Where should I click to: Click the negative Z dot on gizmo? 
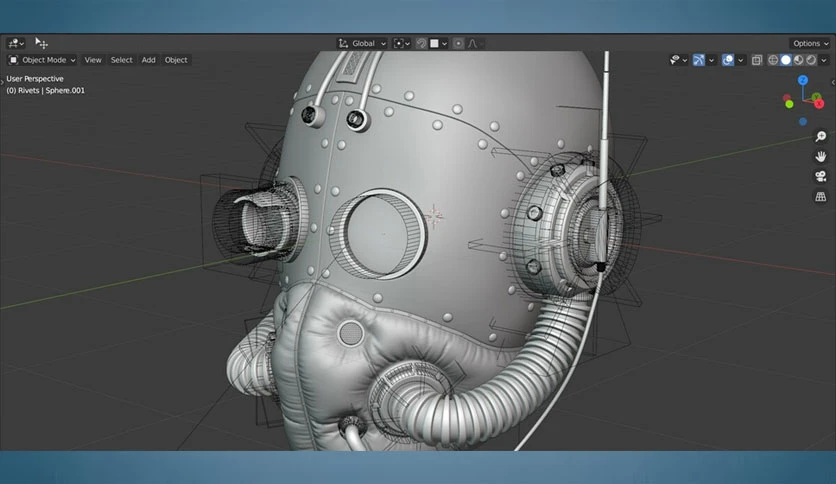(x=803, y=122)
